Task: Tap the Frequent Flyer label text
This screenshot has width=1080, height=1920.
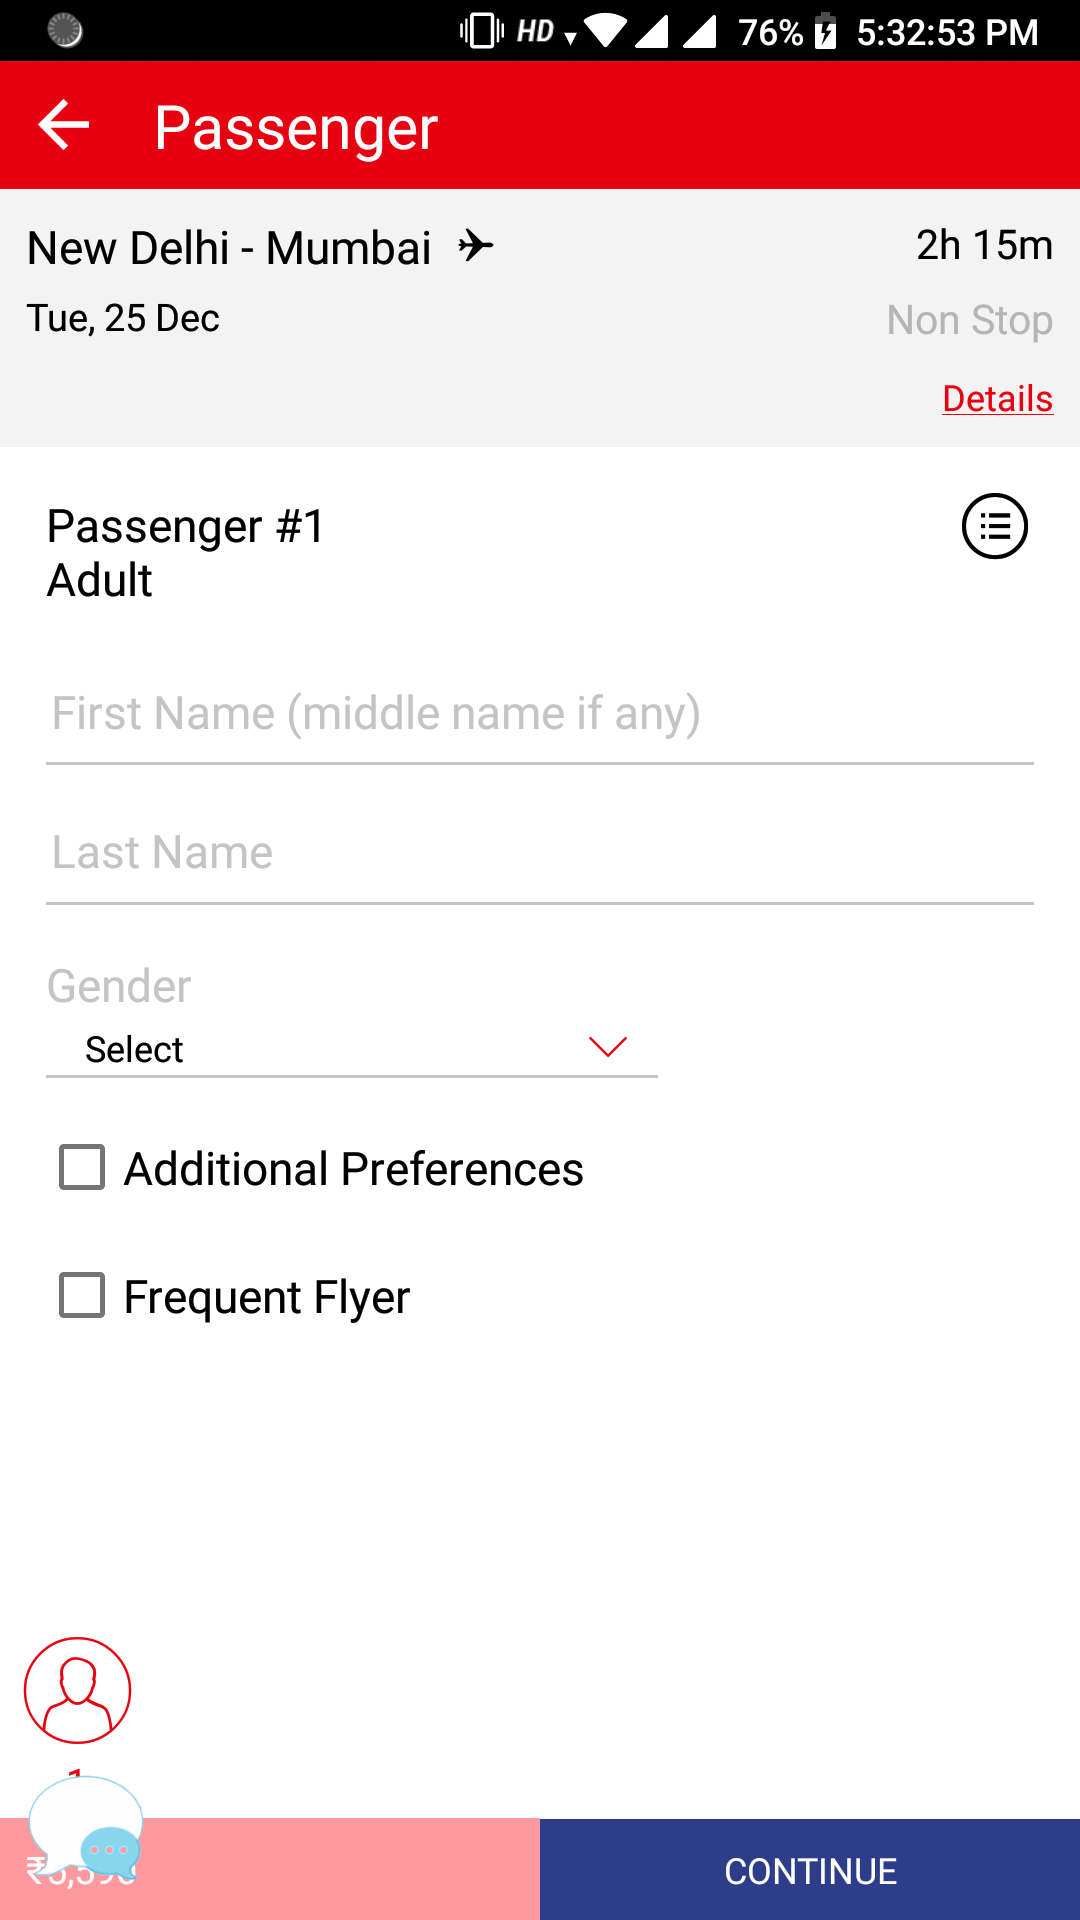Action: point(267,1297)
